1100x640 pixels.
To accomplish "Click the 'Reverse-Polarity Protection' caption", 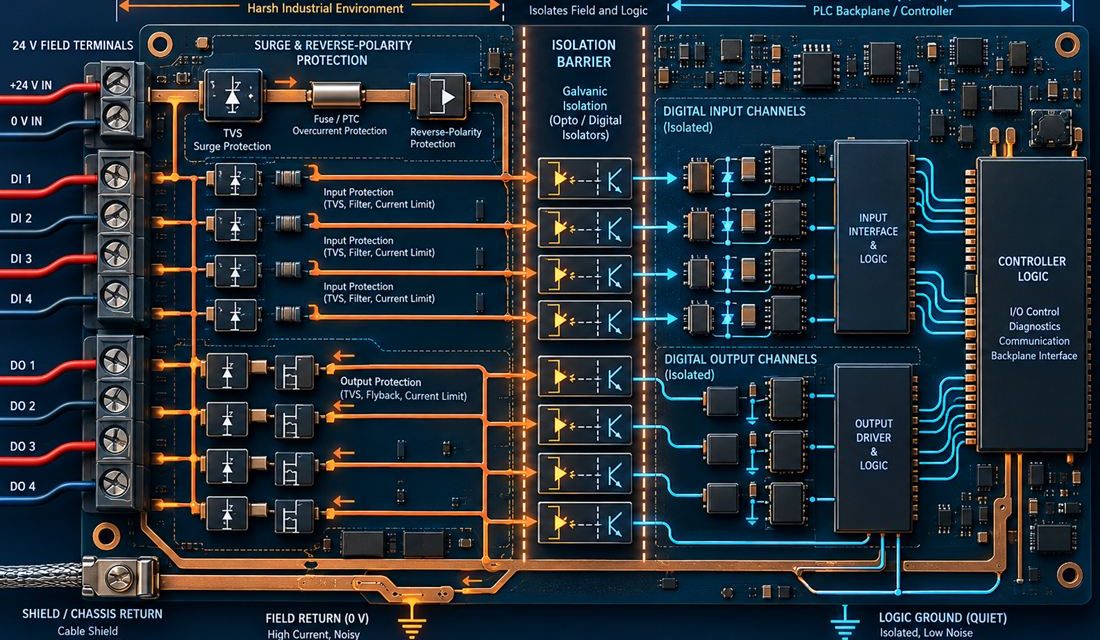I will pos(445,138).
